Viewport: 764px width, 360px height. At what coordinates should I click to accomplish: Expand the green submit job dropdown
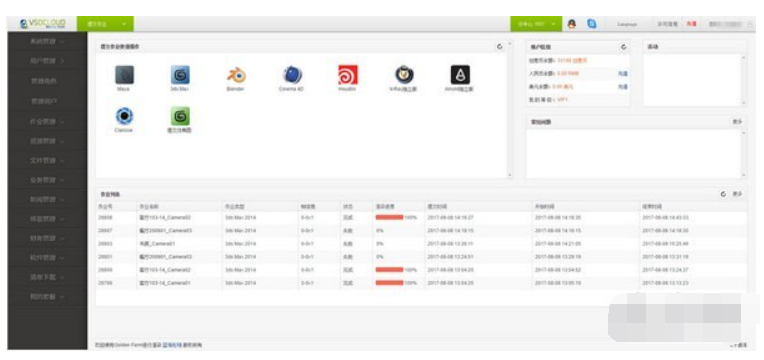click(x=105, y=24)
